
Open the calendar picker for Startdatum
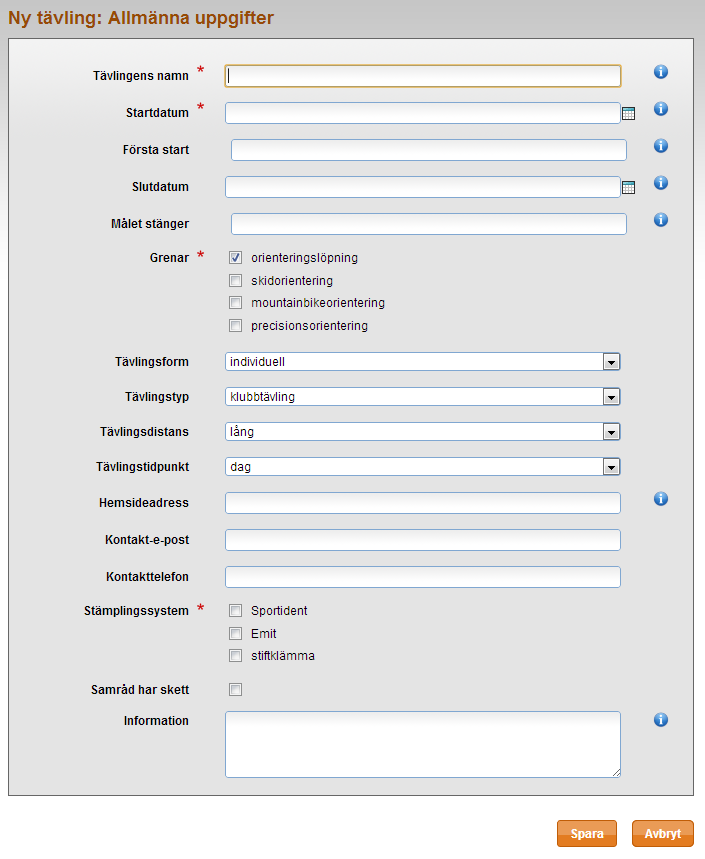pyautogui.click(x=628, y=113)
